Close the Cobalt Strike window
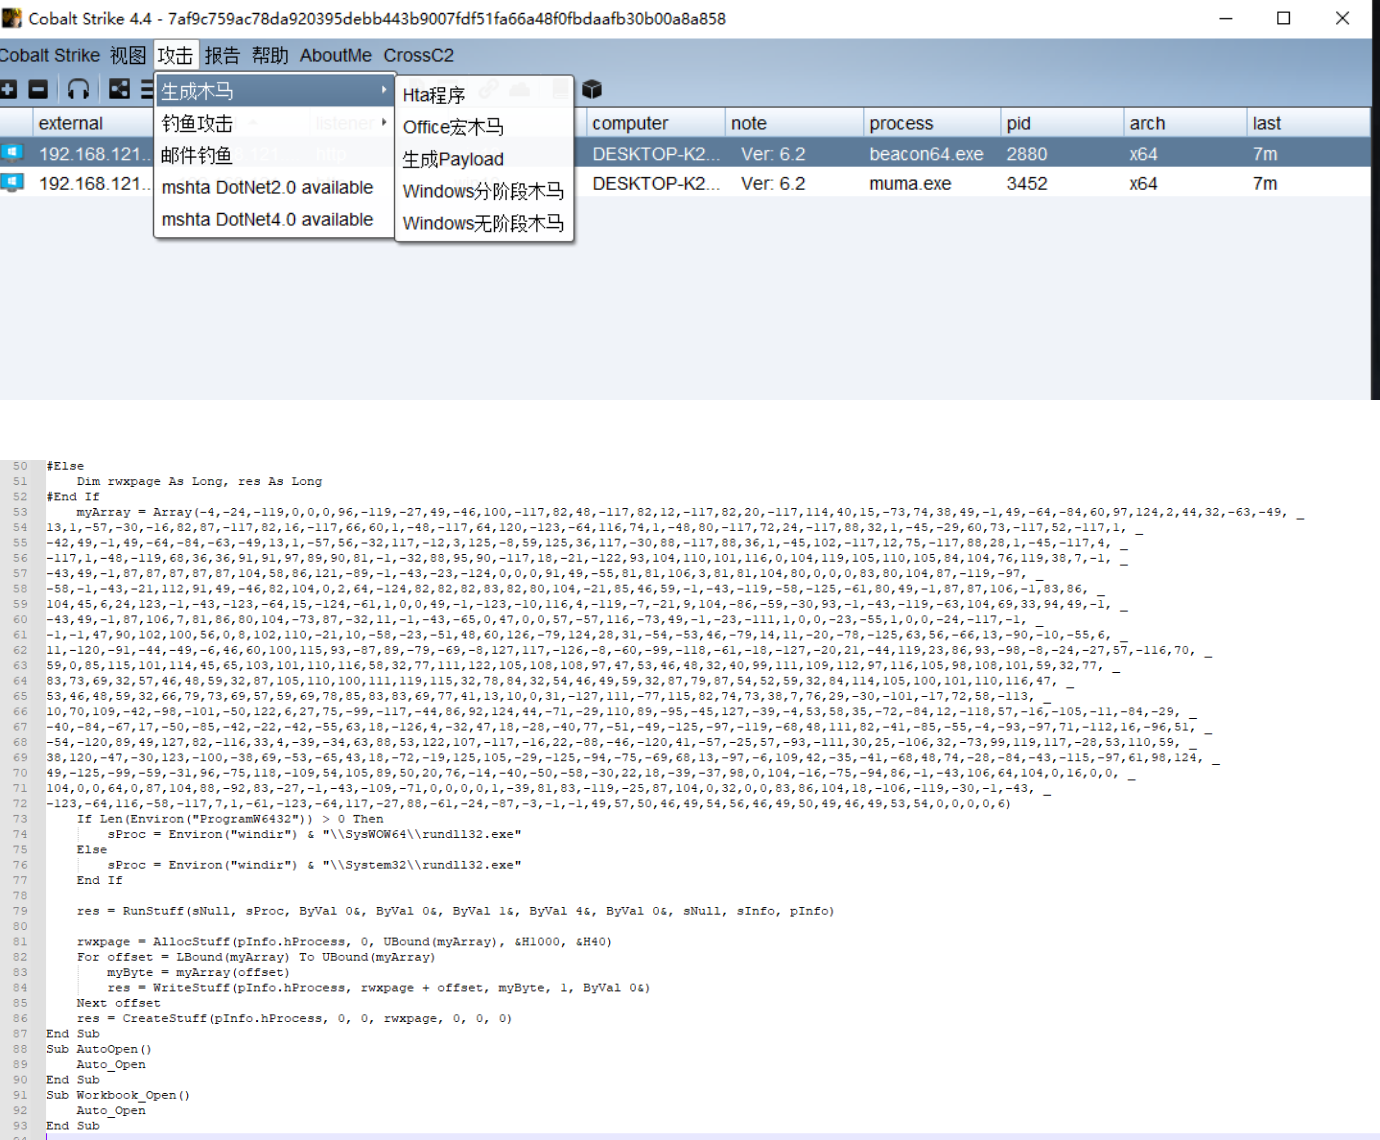 (x=1343, y=18)
